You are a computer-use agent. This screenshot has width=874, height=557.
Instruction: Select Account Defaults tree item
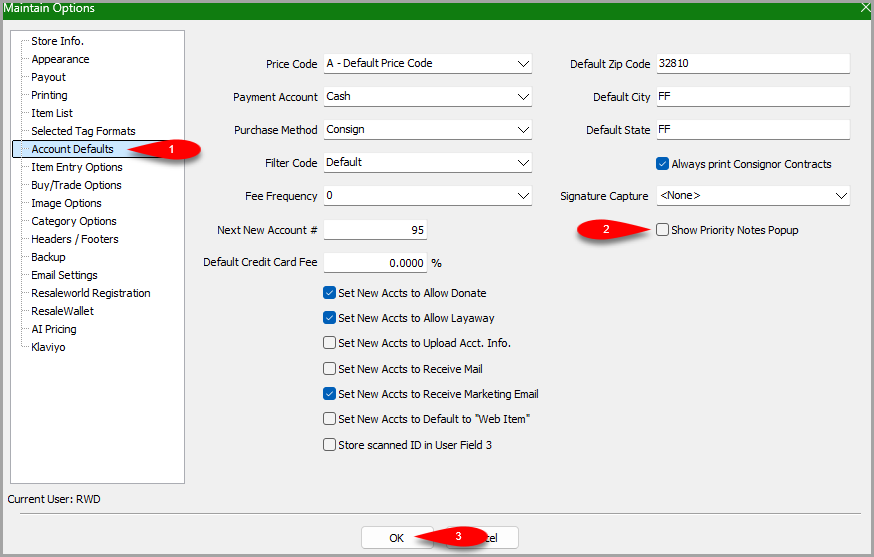tap(72, 149)
